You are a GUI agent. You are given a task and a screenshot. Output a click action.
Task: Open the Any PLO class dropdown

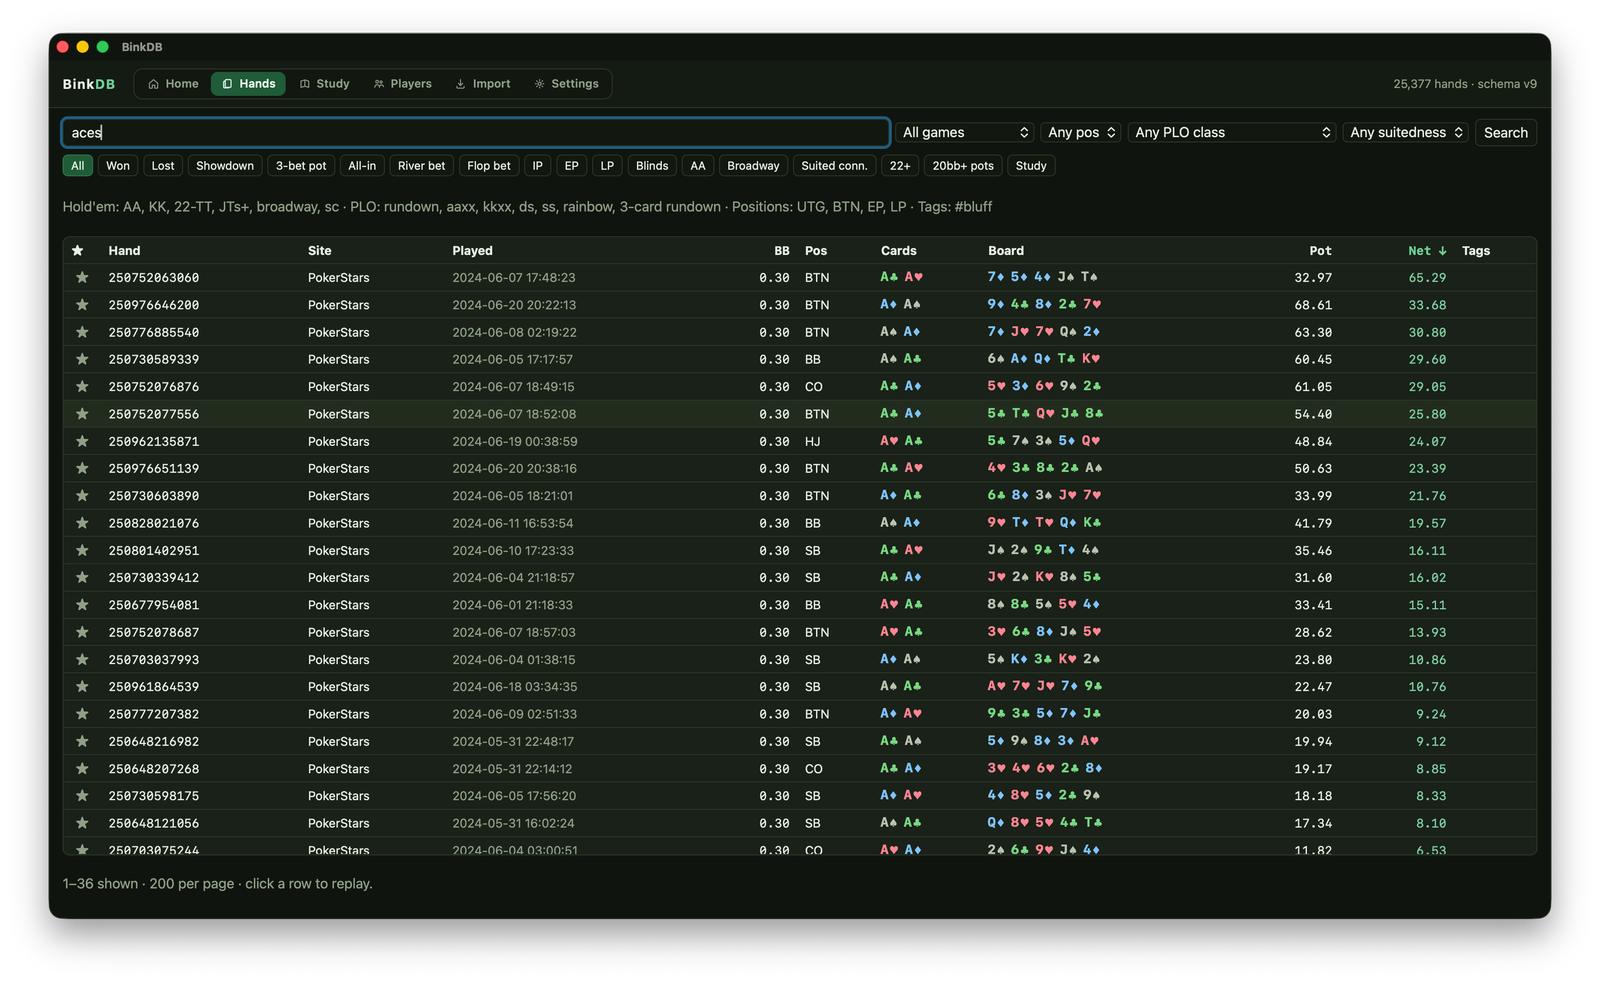click(1232, 133)
